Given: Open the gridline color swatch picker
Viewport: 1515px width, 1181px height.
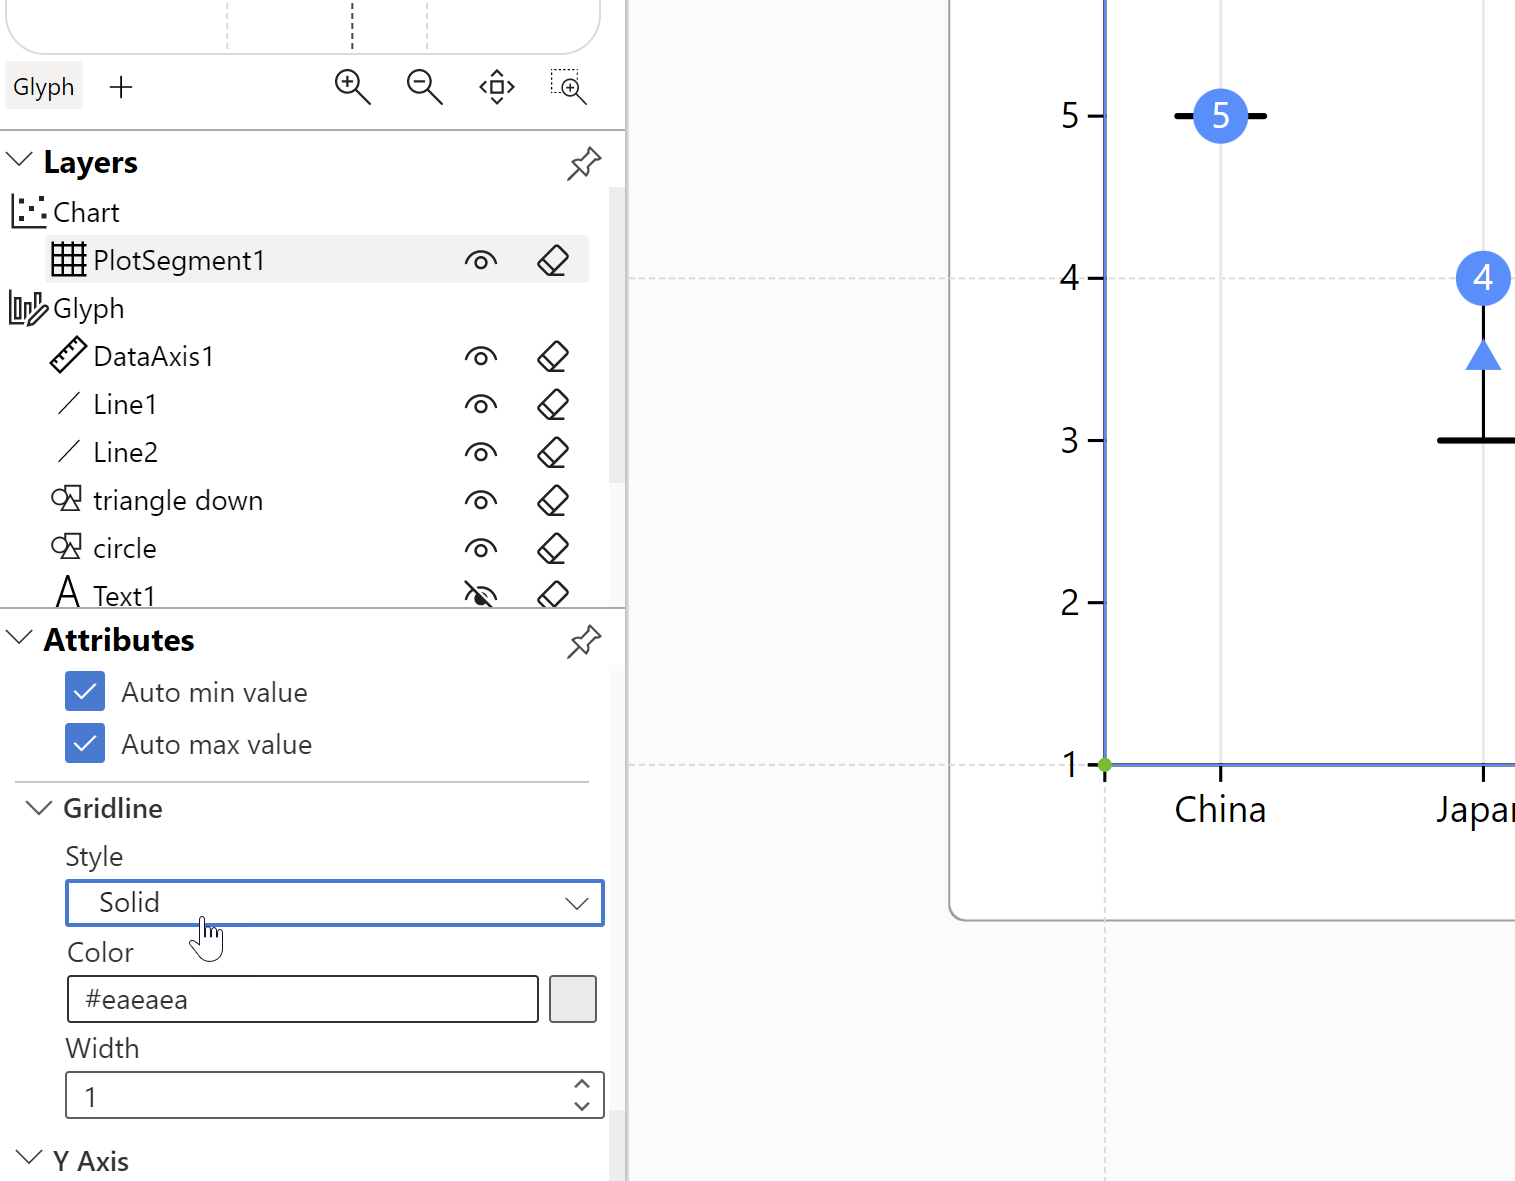Looking at the screenshot, I should tap(572, 998).
